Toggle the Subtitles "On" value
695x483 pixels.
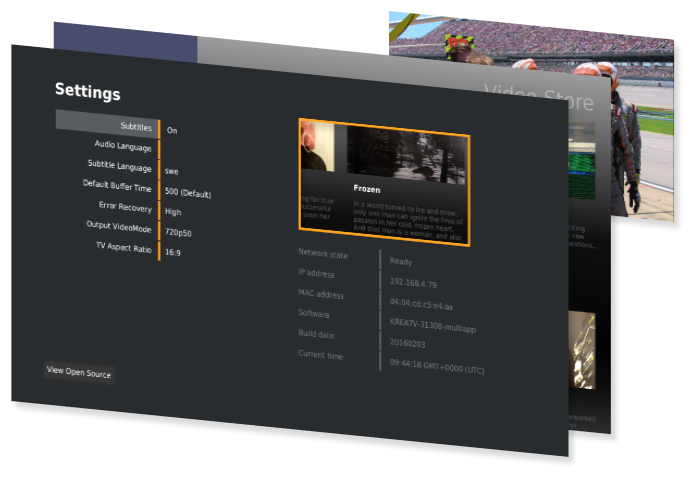pos(172,130)
